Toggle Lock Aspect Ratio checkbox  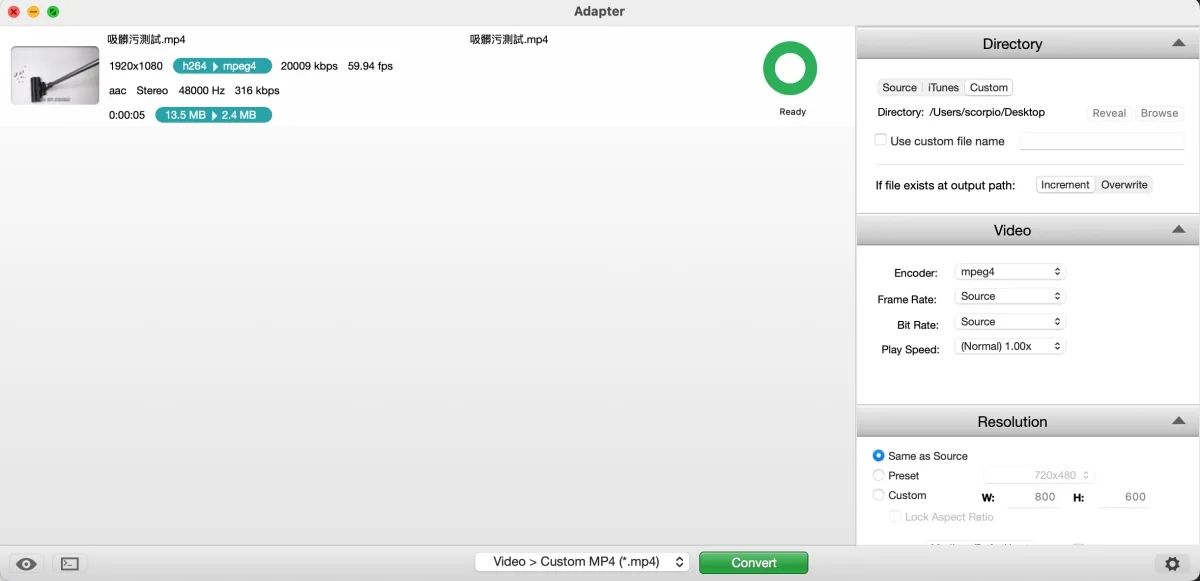click(x=896, y=517)
